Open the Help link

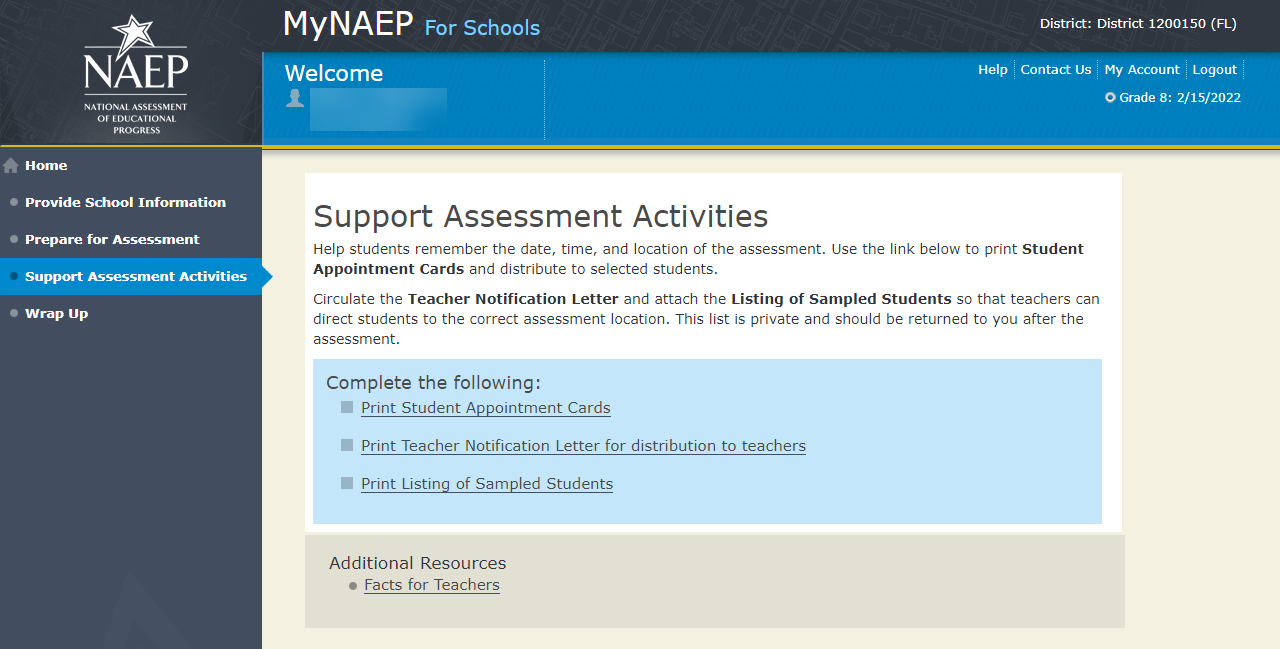(993, 70)
